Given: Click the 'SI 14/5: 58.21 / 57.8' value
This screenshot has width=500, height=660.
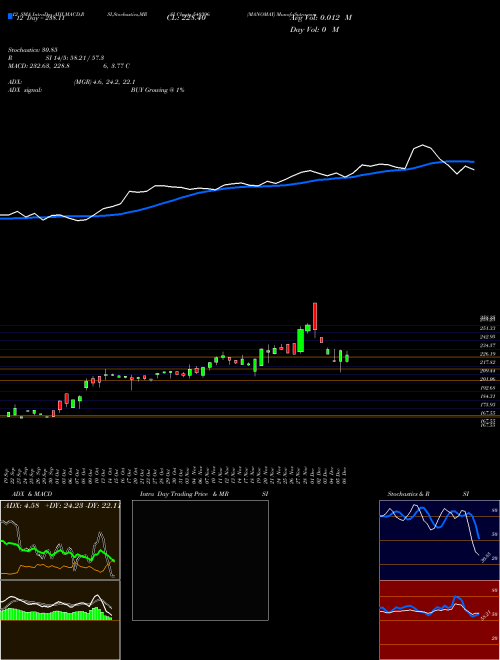Looking at the screenshot, I should [75, 58].
